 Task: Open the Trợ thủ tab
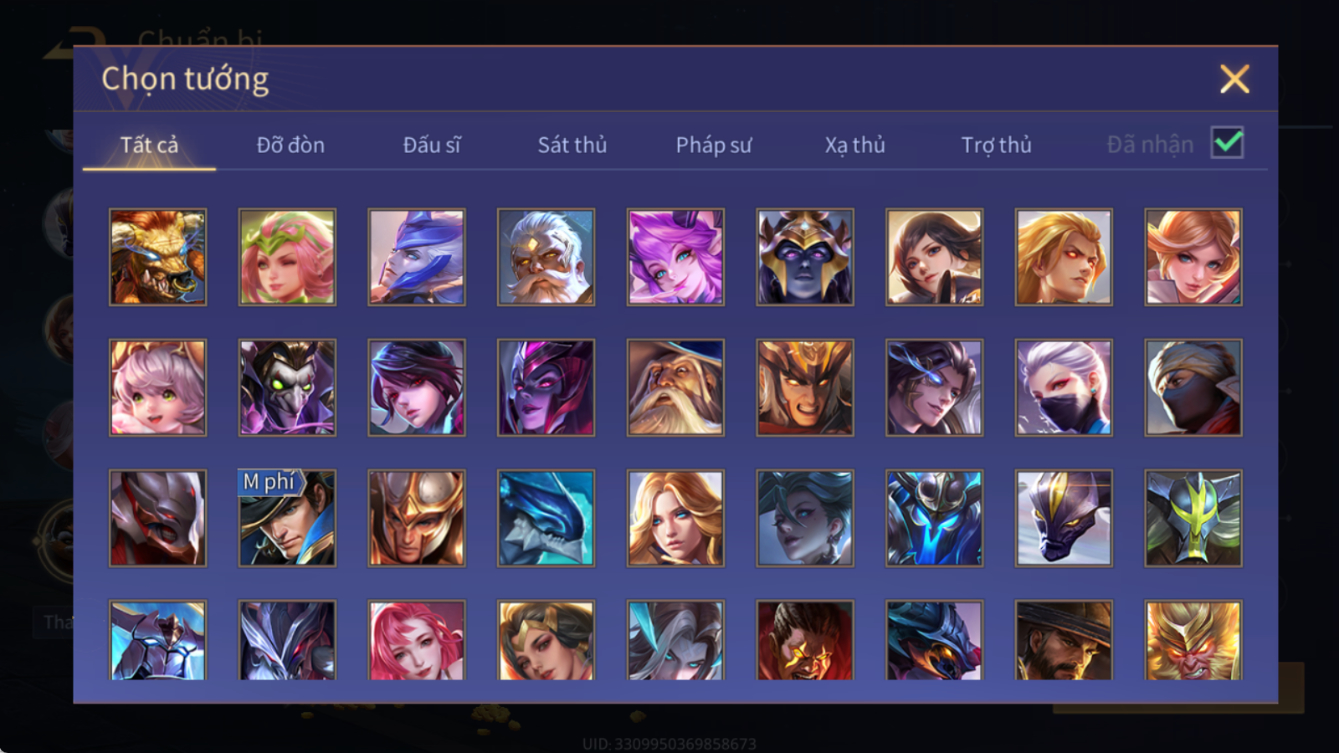996,145
